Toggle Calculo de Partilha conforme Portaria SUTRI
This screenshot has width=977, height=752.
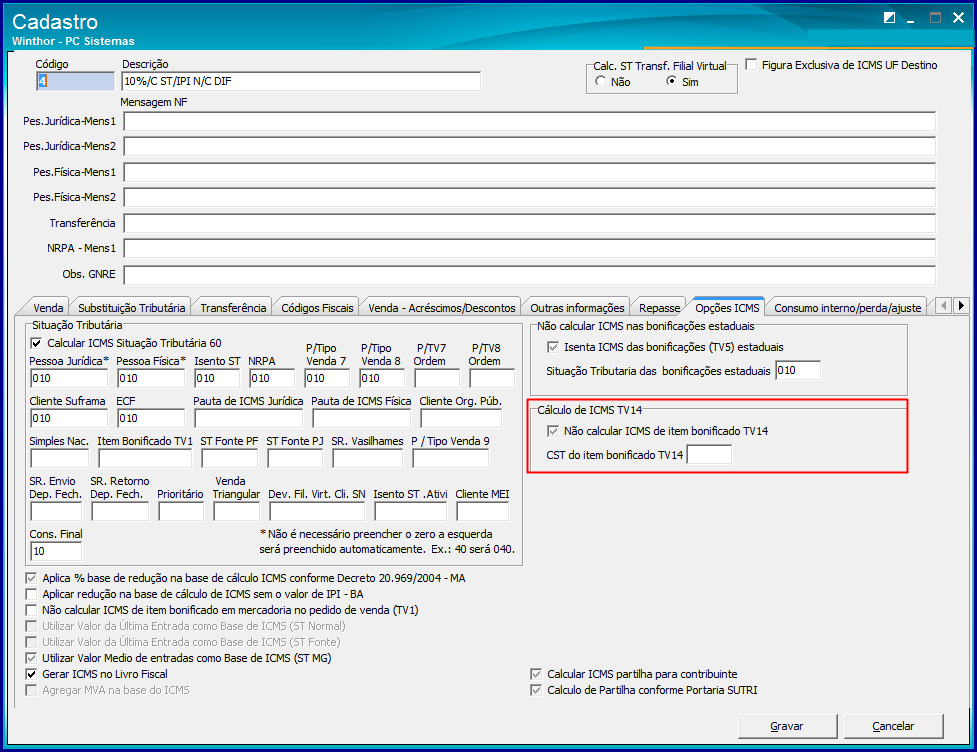tap(536, 690)
